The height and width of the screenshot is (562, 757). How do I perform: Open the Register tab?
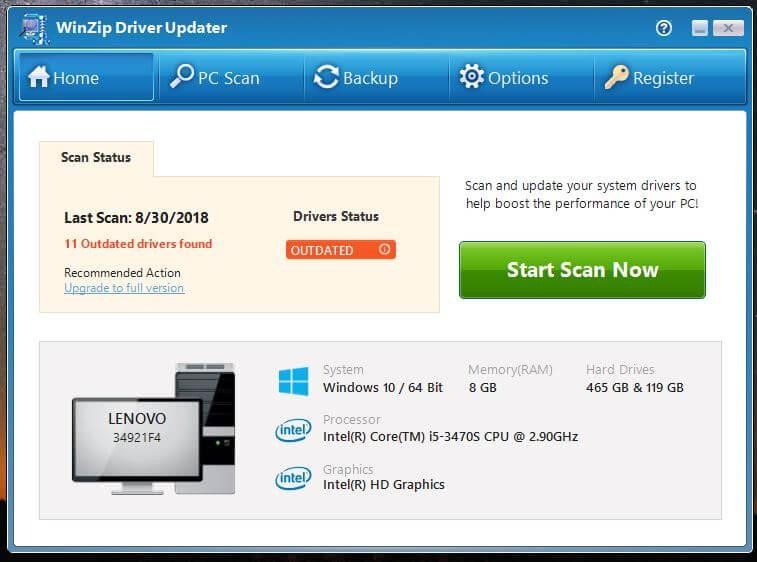pos(669,77)
